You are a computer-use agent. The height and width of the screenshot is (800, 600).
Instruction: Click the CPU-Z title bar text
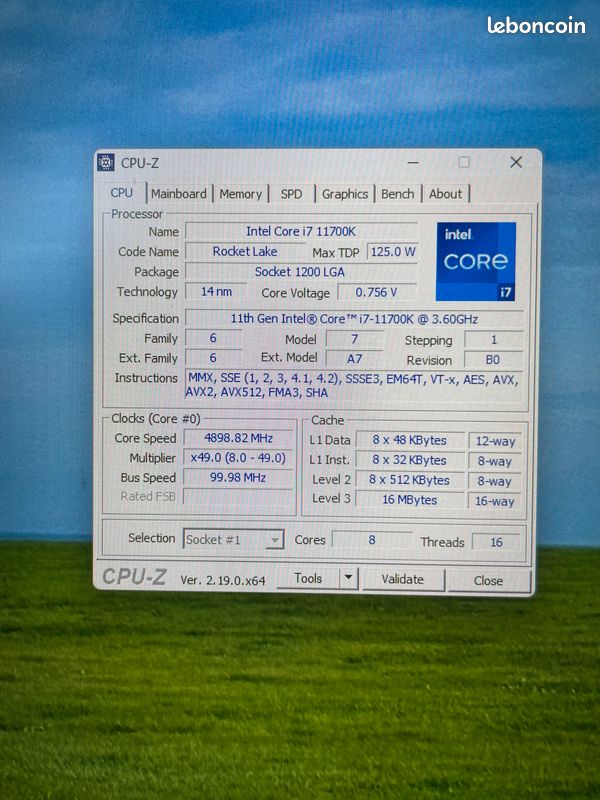[140, 163]
